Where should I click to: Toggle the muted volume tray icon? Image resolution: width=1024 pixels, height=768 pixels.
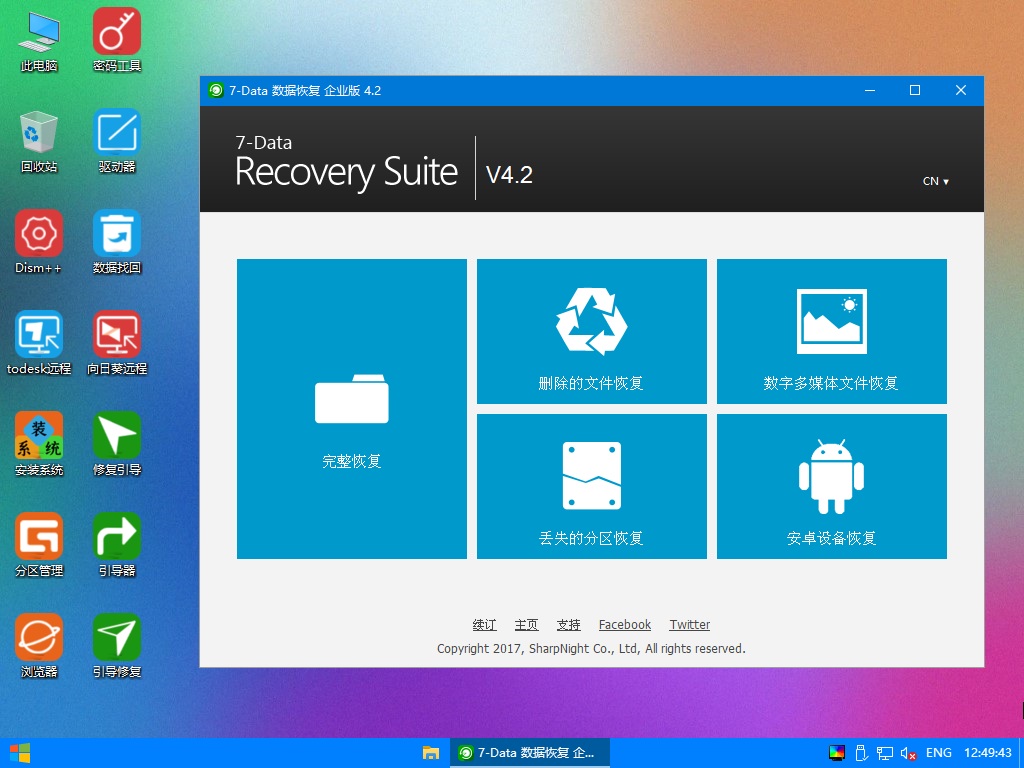[909, 753]
